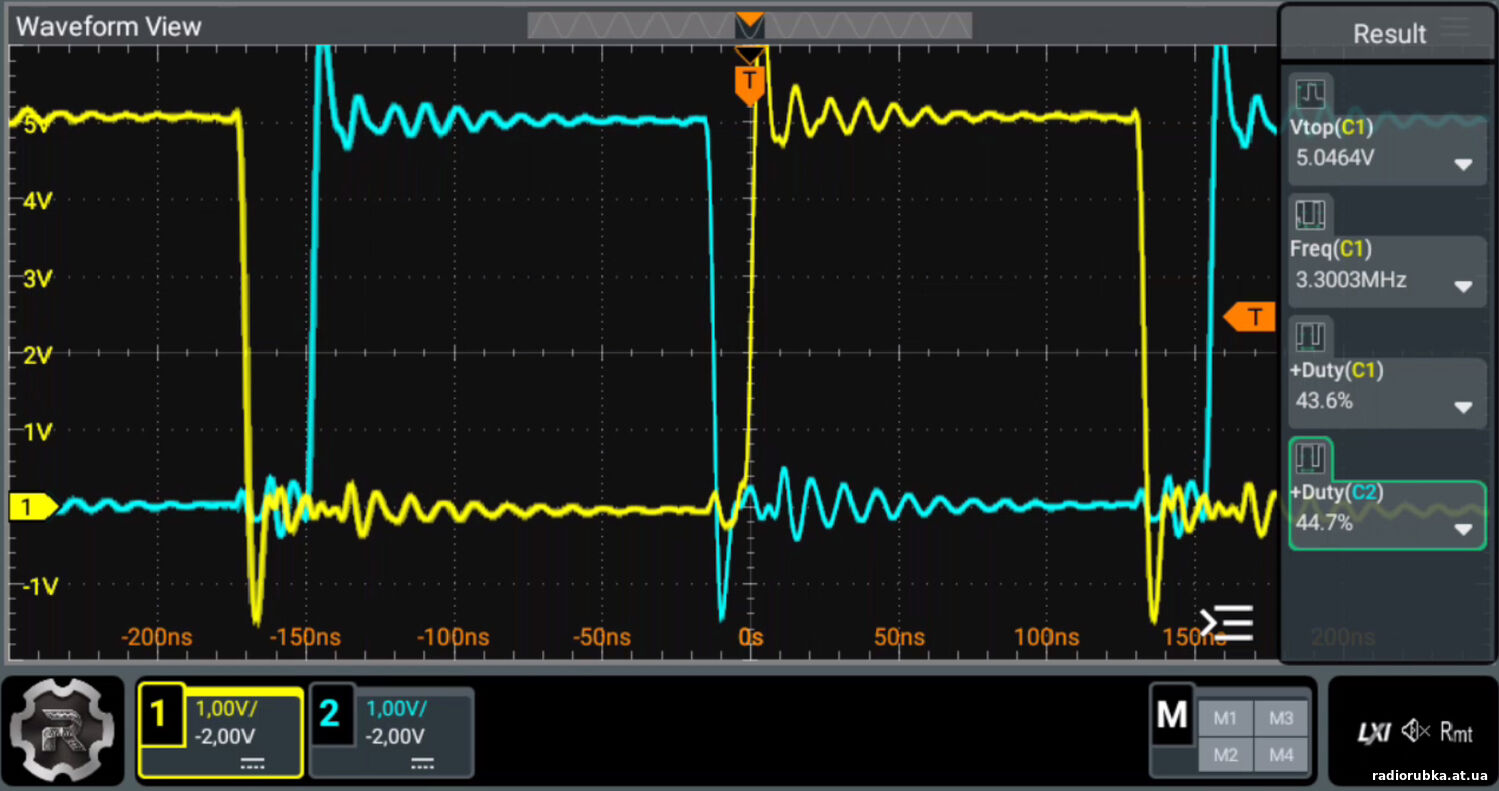Click the LXI network status icon

tap(1373, 733)
